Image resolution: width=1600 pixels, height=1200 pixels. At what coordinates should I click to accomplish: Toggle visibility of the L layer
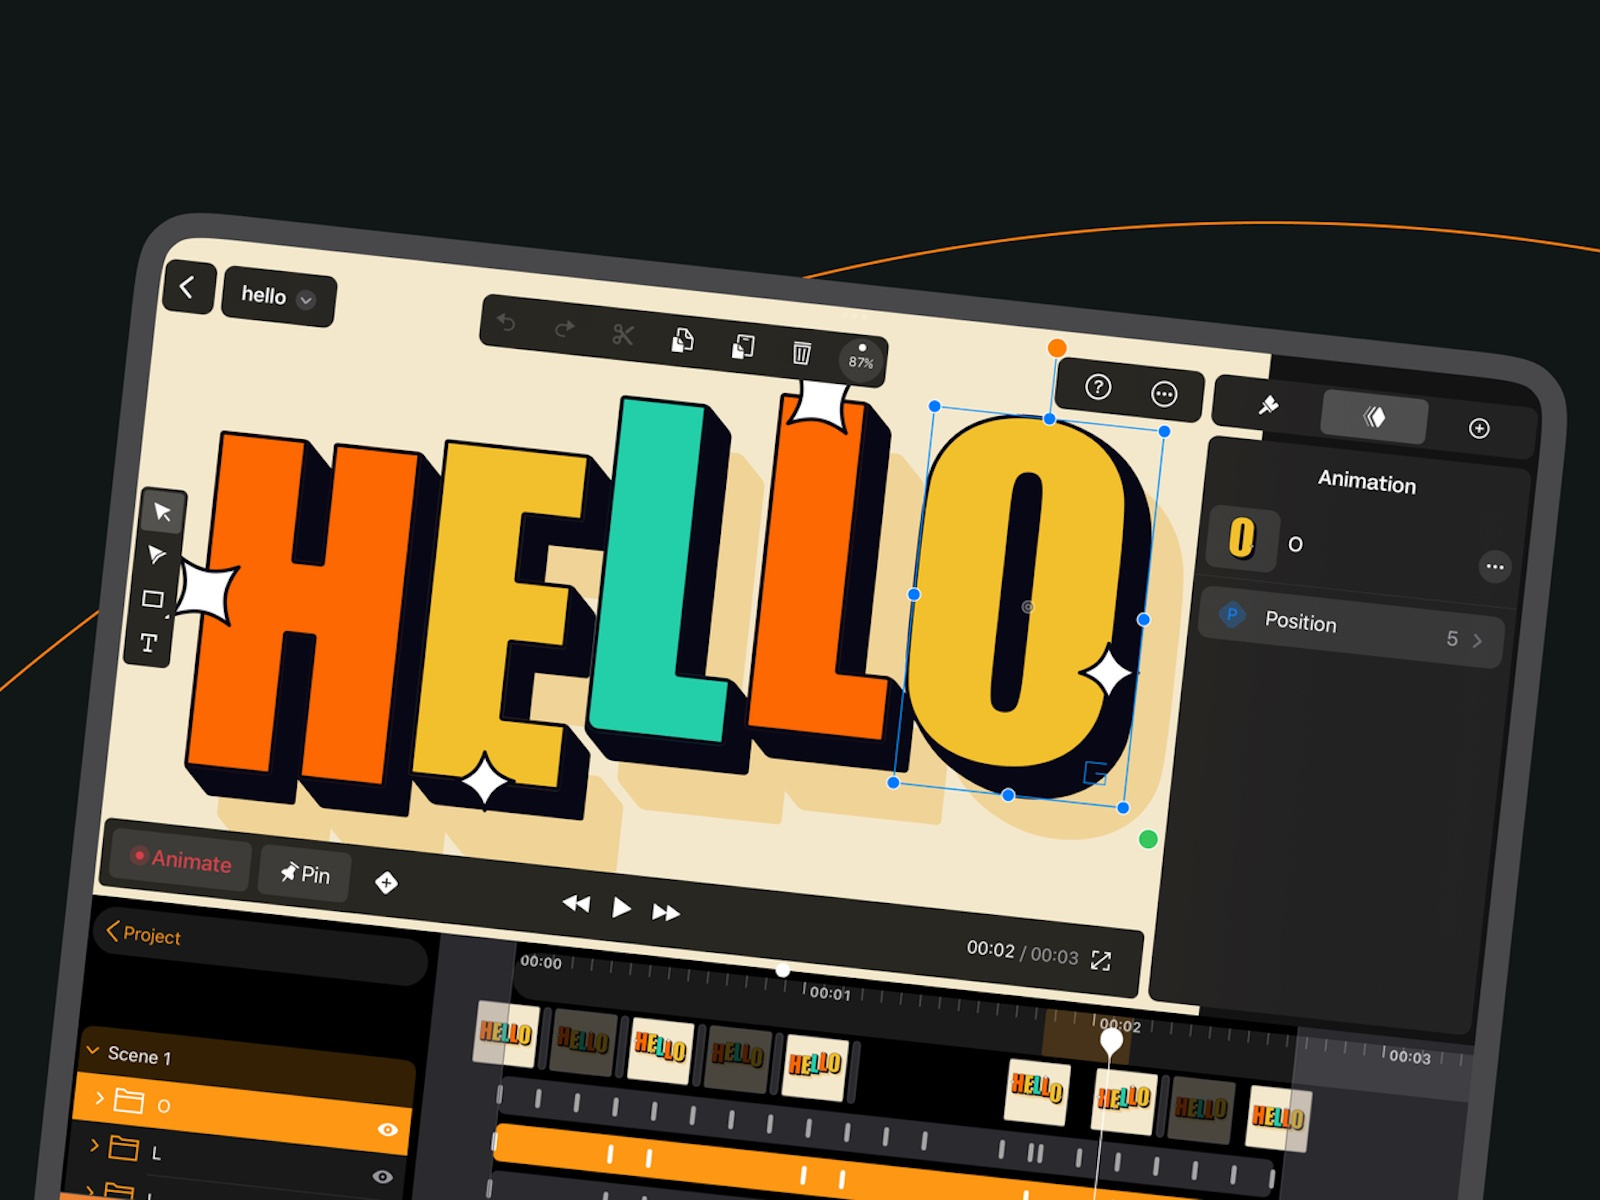point(382,1177)
